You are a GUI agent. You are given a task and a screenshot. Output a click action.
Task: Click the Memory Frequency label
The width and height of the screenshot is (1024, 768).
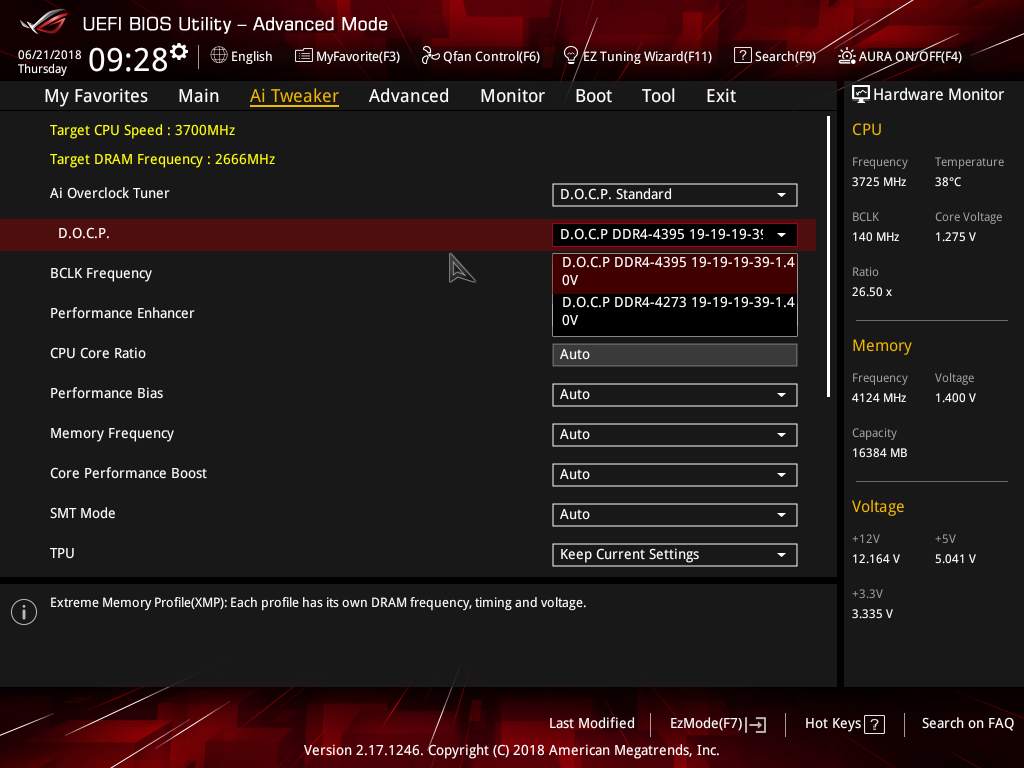coord(112,433)
